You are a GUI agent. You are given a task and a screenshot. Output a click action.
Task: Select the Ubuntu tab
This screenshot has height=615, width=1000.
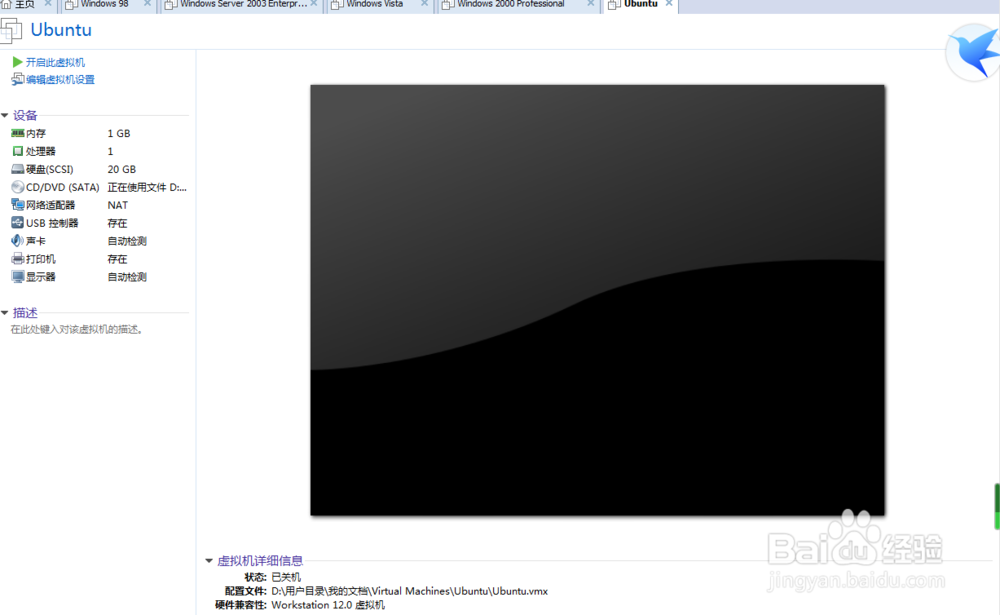point(640,4)
